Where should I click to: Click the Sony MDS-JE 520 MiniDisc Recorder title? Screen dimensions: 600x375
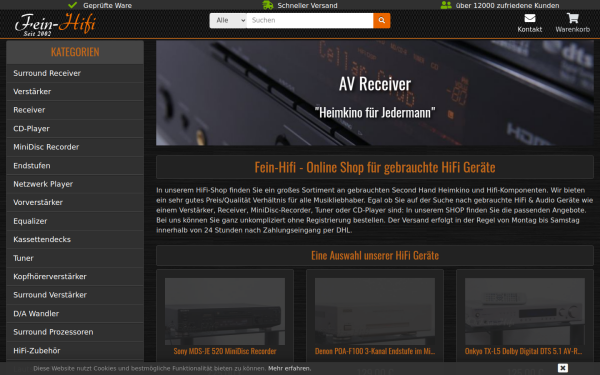pos(225,351)
